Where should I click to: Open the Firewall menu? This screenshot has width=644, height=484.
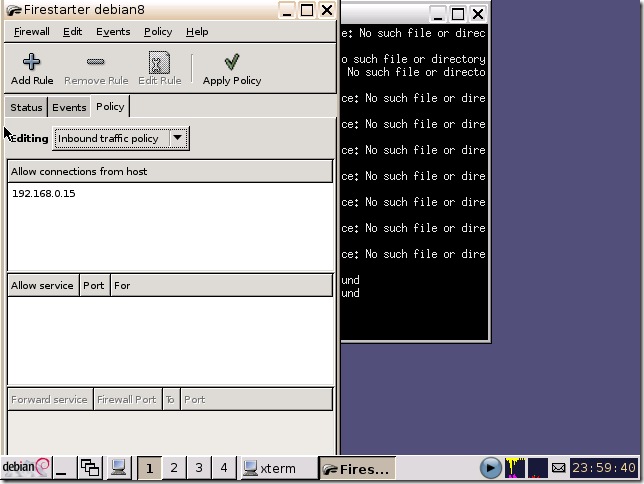(x=32, y=32)
